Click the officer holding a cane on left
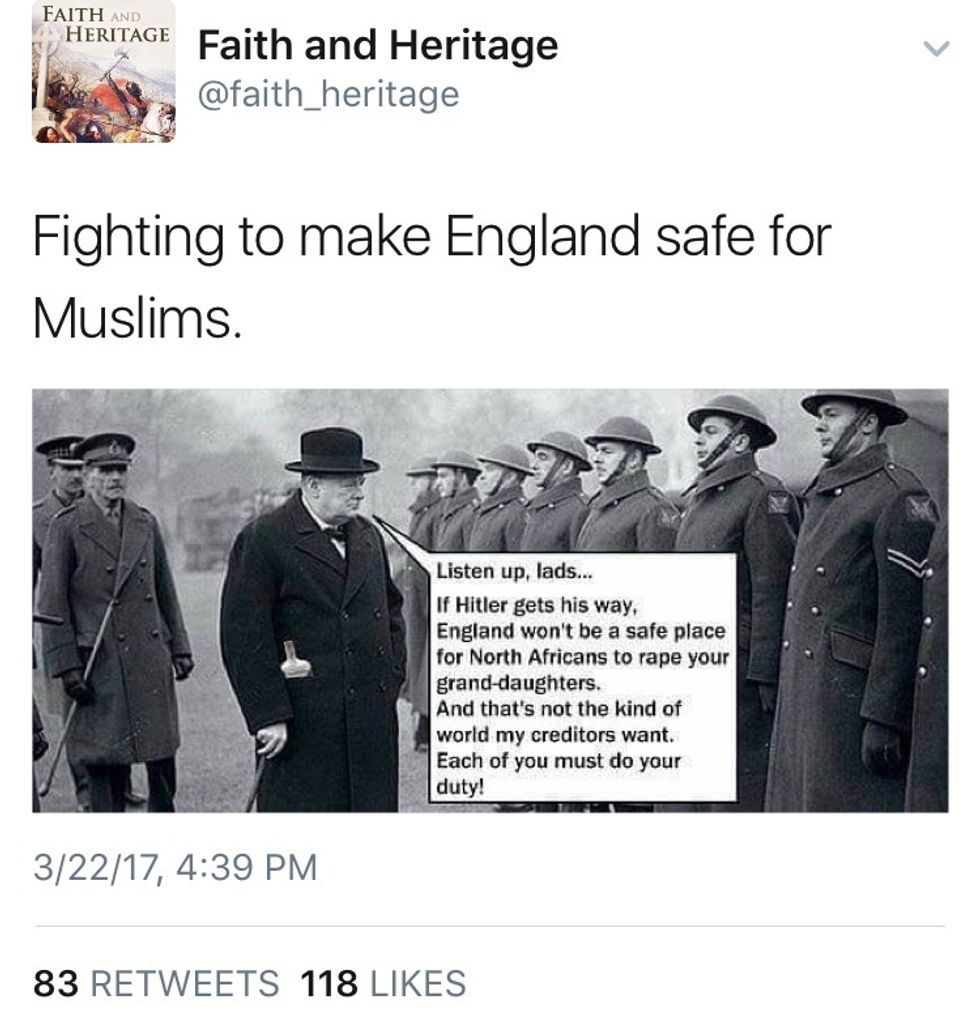Image resolution: width=980 pixels, height=1023 pixels. click(x=112, y=620)
